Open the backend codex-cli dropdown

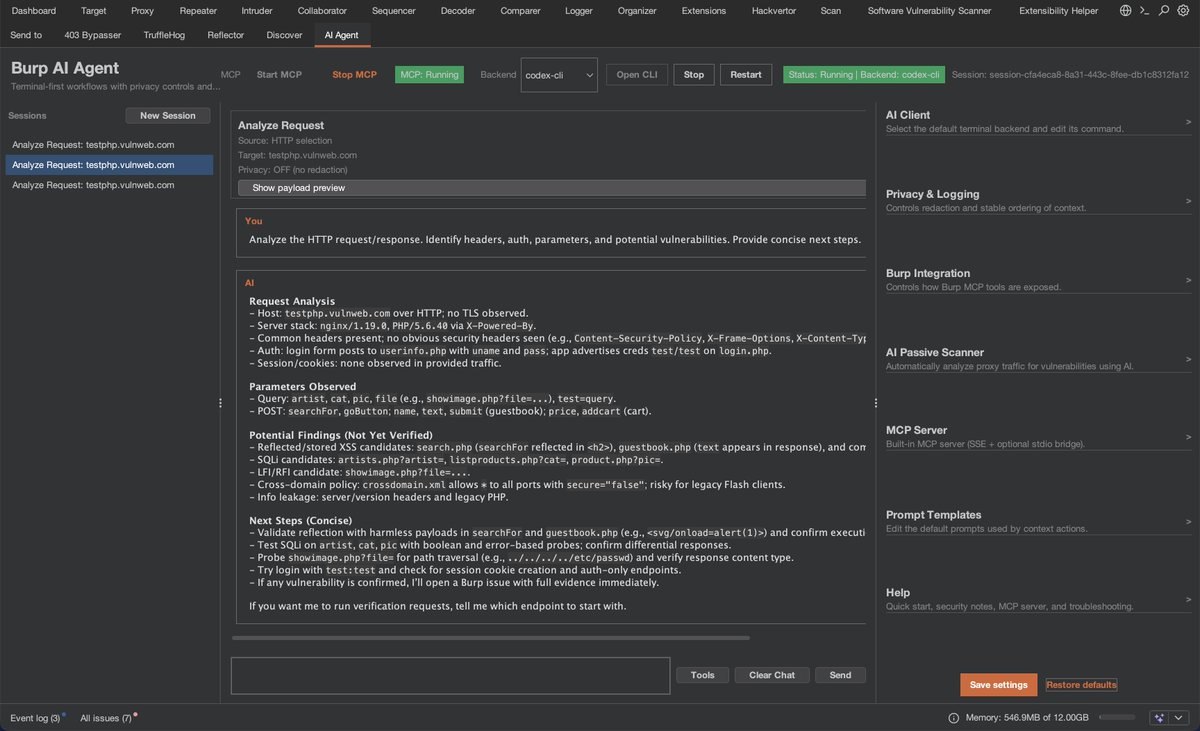[559, 75]
